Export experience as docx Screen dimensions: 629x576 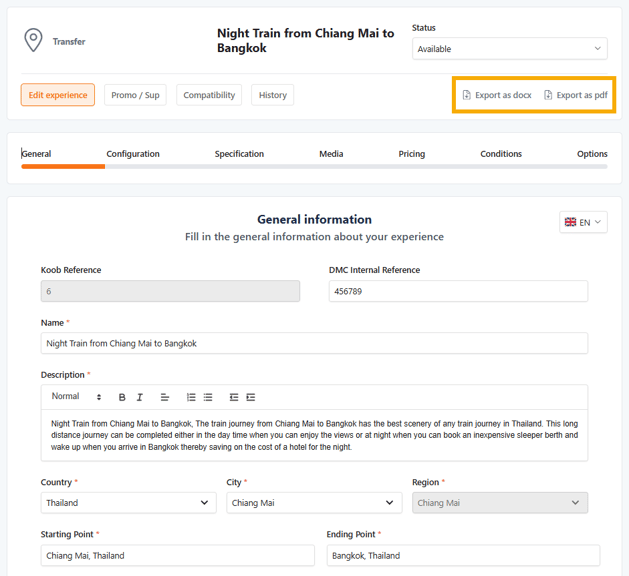(x=496, y=95)
